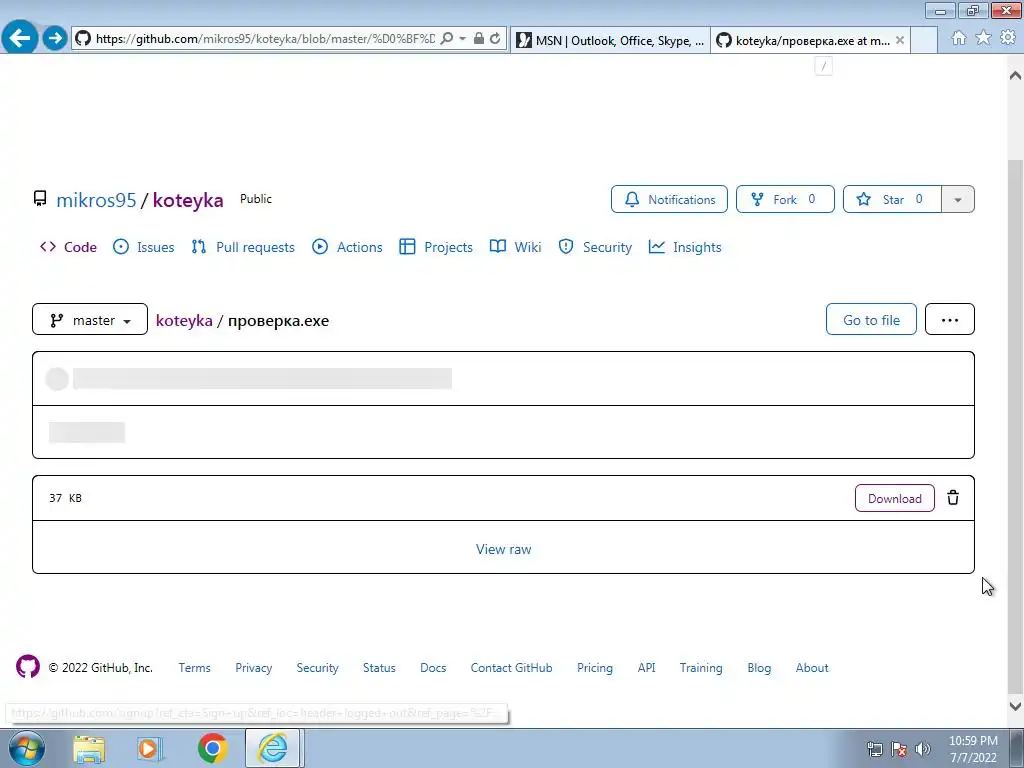Click the Internet Explorer taskbar icon
The image size is (1024, 768).
272,748
